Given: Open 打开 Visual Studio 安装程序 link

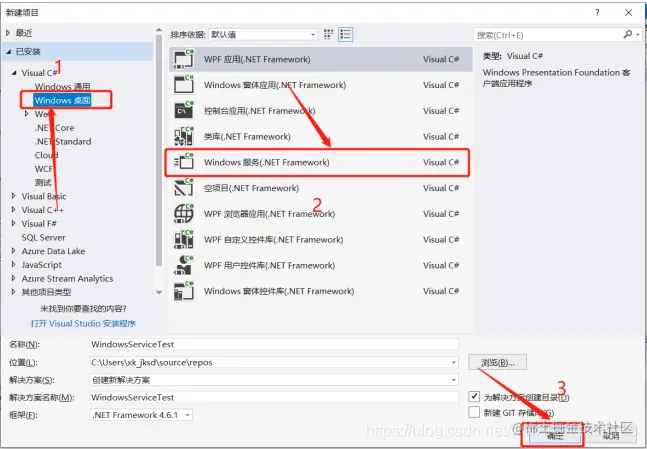Looking at the screenshot, I should (83, 324).
